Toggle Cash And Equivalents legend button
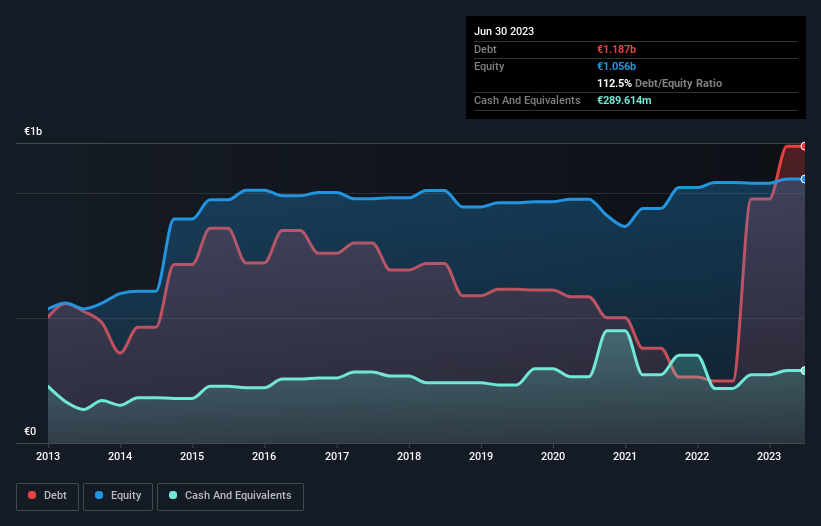Viewport: 821px width, 526px height. click(x=230, y=496)
